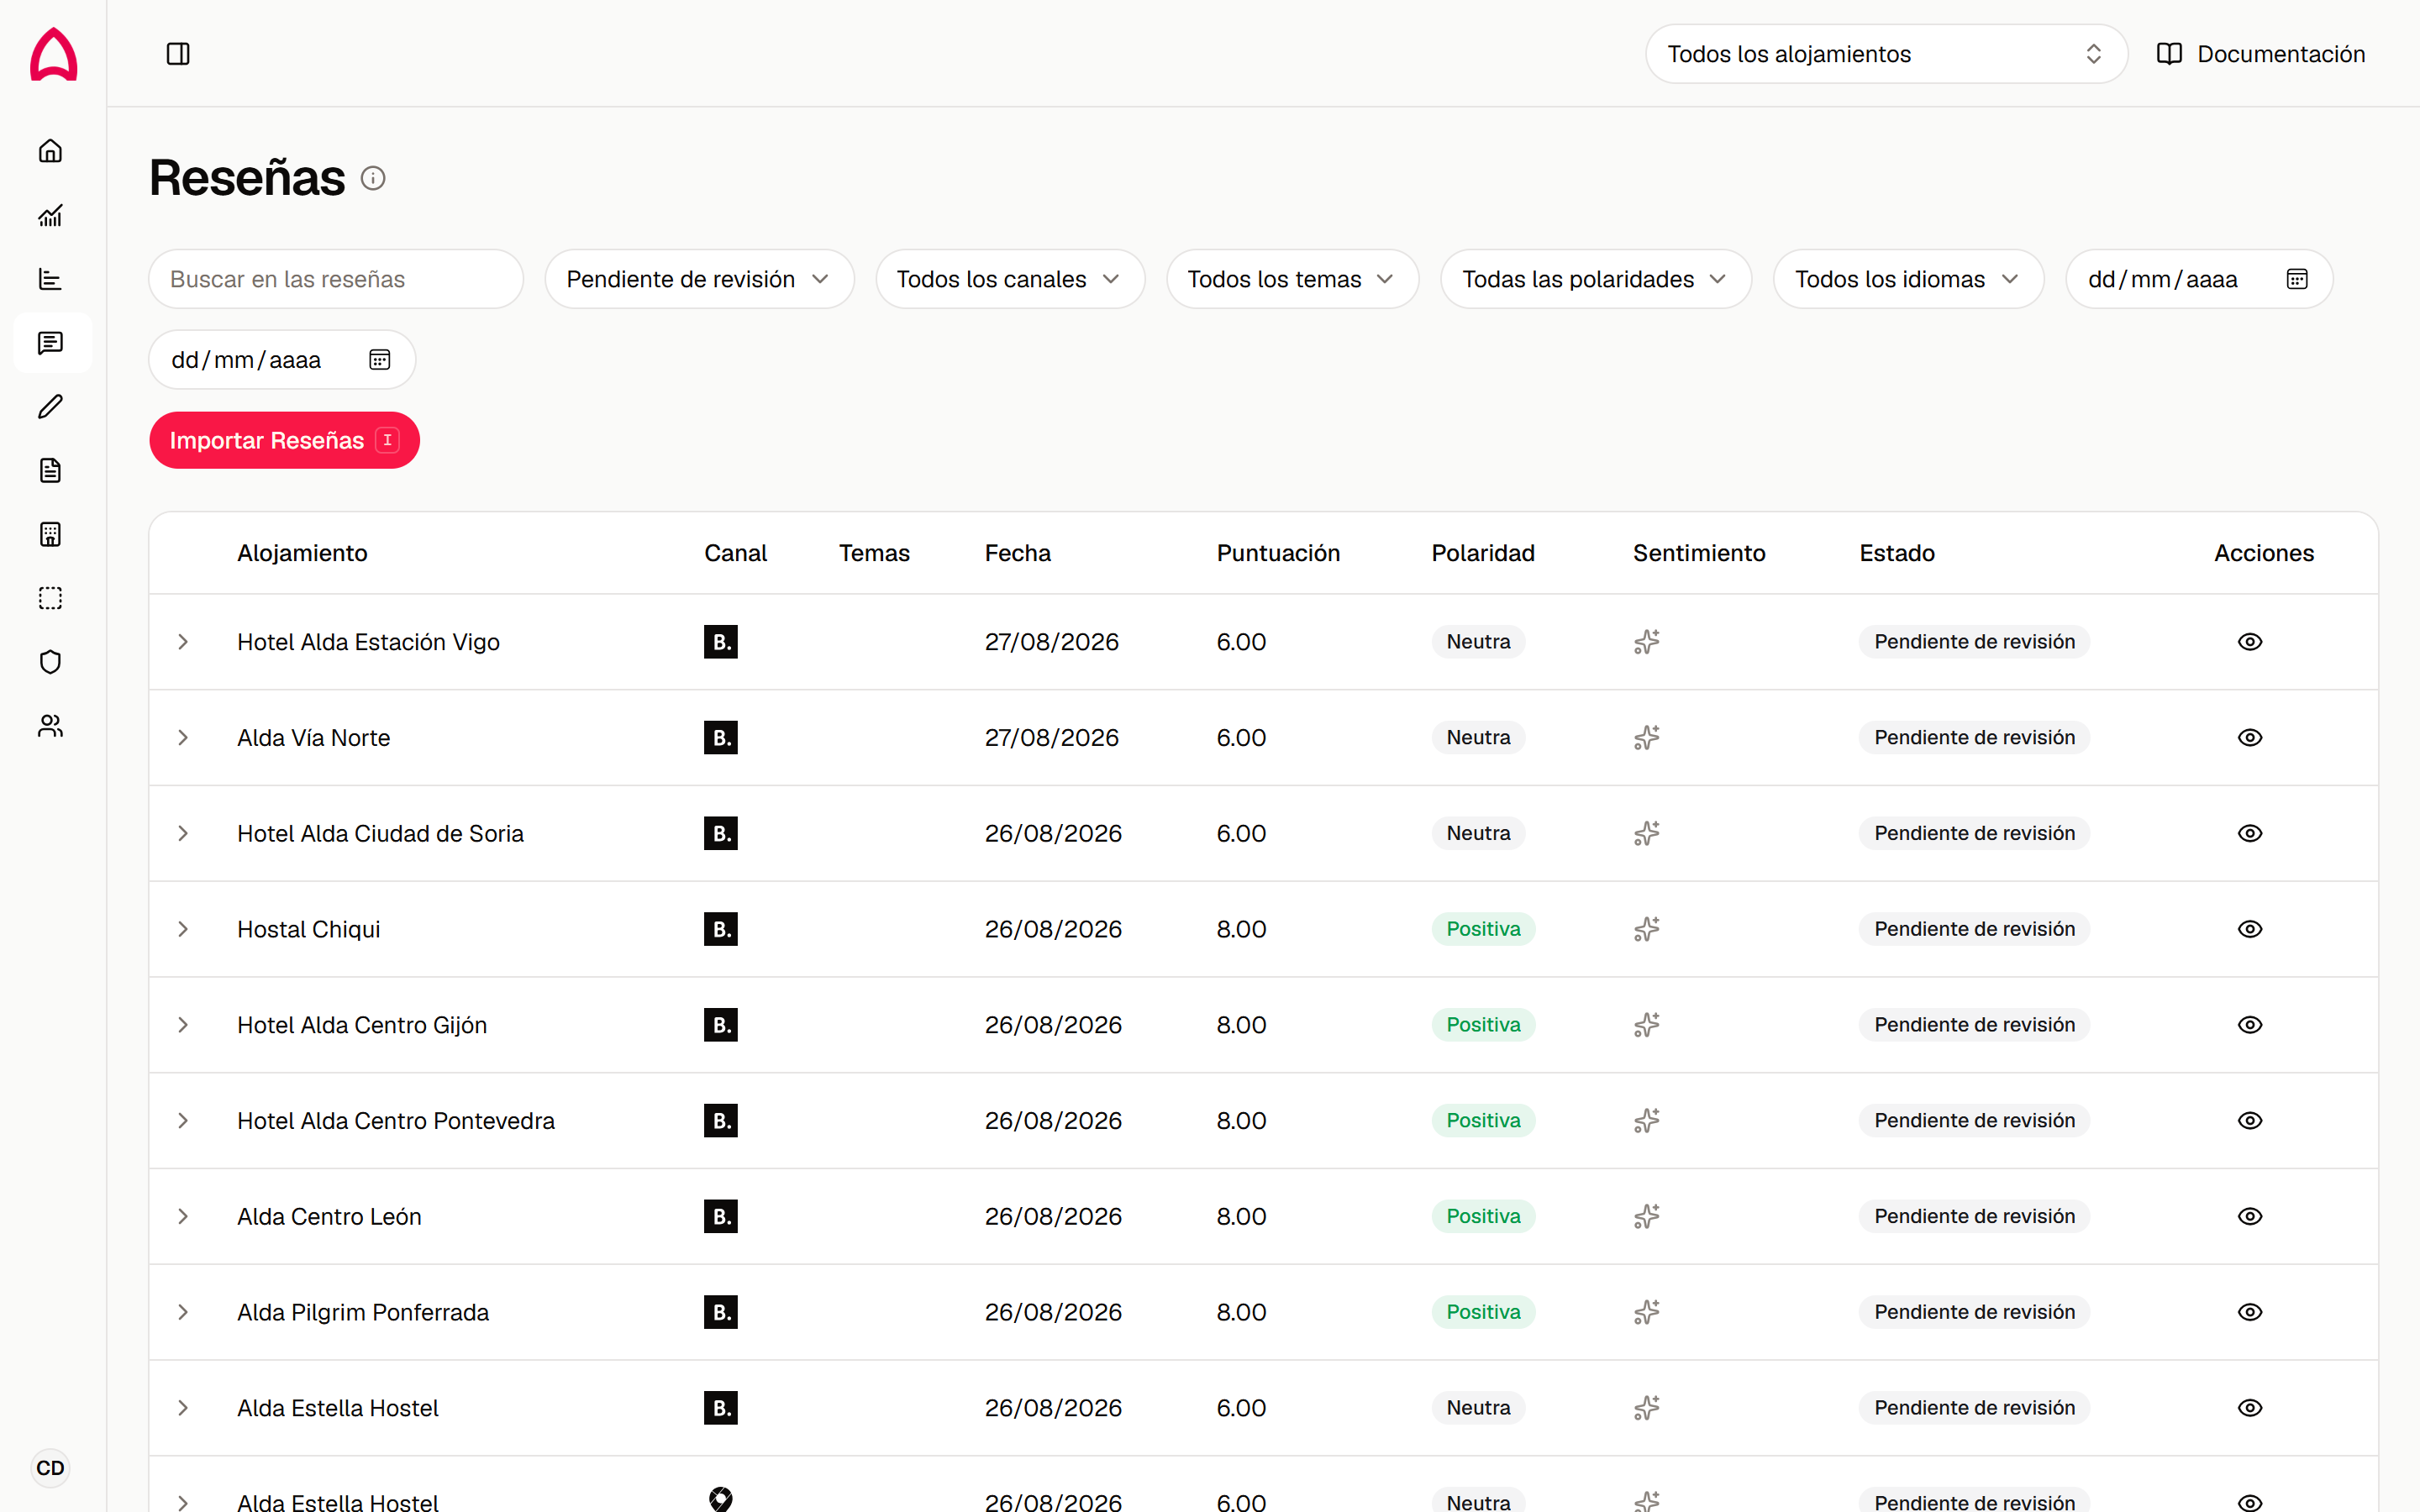Open the Documentación link
Viewport: 2420px width, 1512px height.
click(x=2261, y=54)
